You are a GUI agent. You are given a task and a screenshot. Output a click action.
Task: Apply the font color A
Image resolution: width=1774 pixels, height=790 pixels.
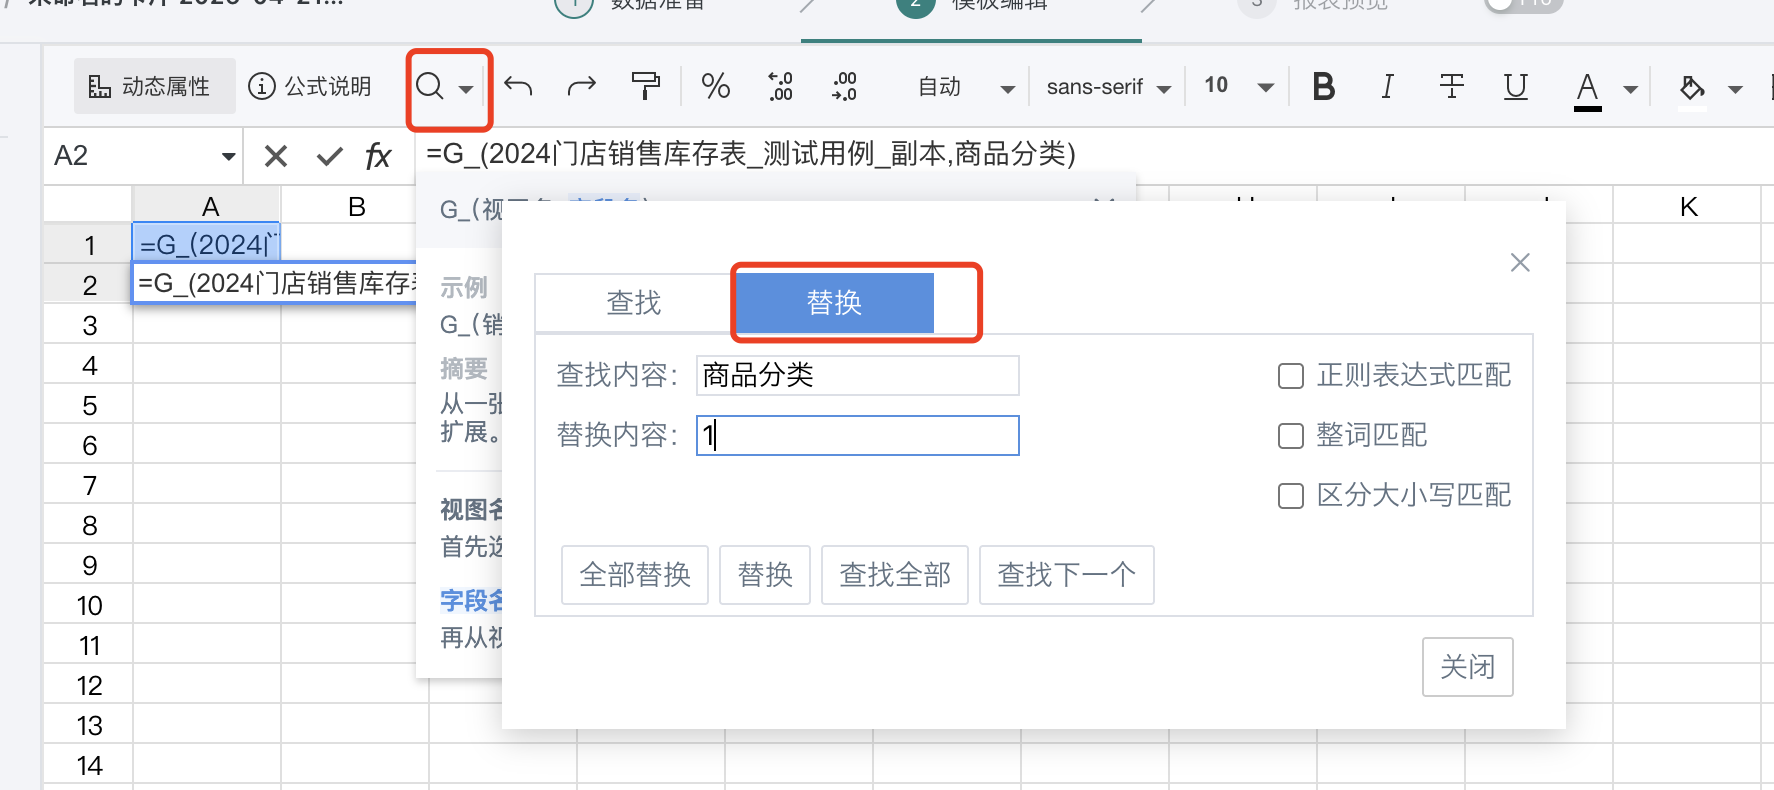(x=1587, y=90)
